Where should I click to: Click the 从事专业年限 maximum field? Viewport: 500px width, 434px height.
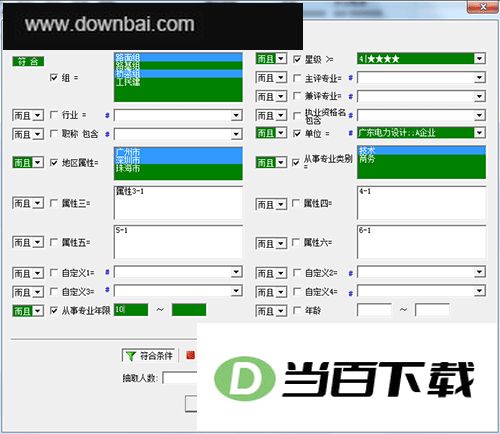pos(189,310)
